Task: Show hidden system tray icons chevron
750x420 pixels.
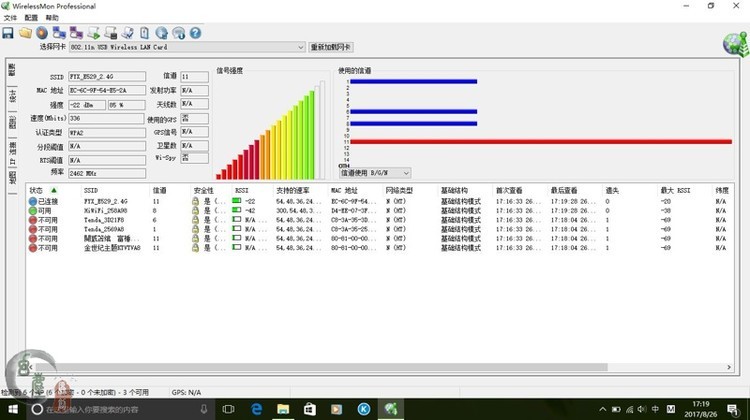Action: coord(603,409)
